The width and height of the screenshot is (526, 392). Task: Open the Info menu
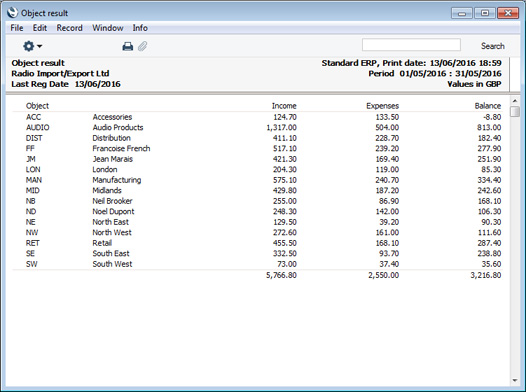140,28
